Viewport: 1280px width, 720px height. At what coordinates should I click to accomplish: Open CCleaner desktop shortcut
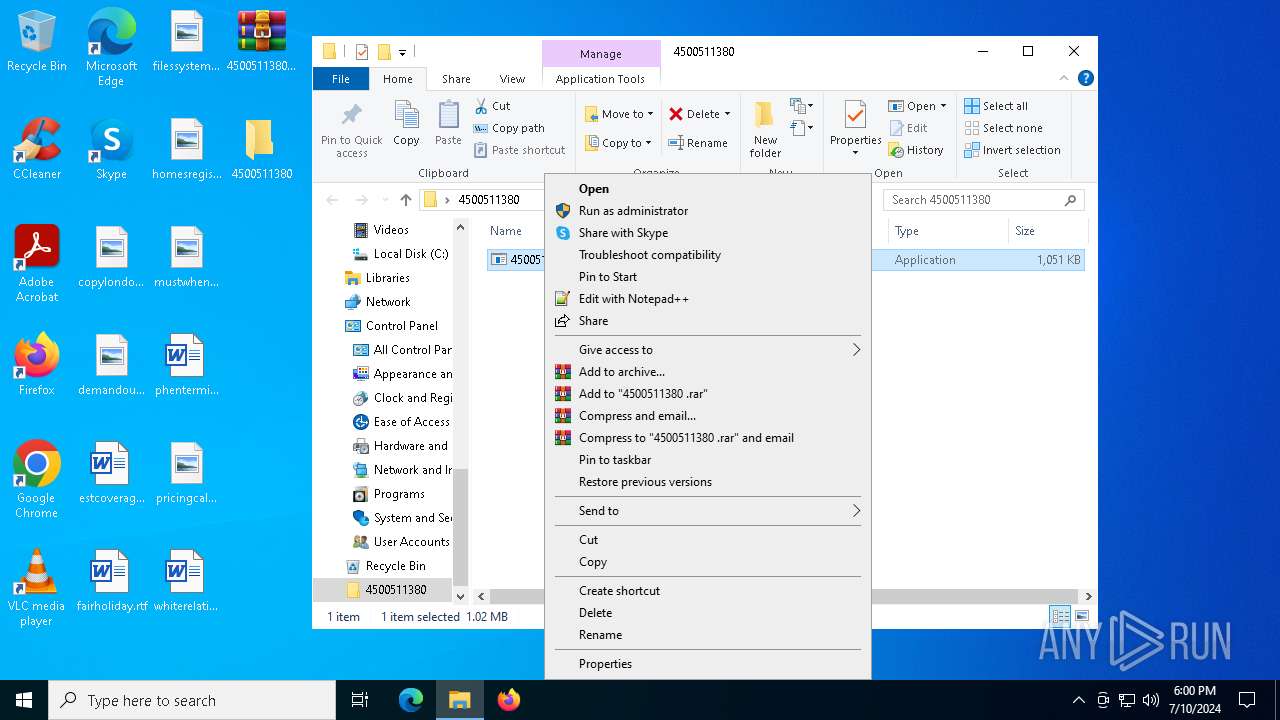tap(37, 149)
